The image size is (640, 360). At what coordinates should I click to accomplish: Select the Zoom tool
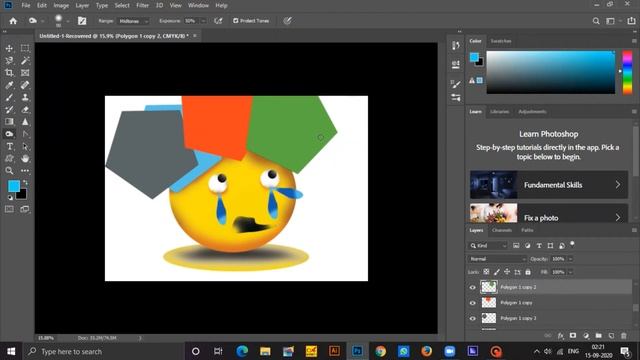click(x=9, y=171)
